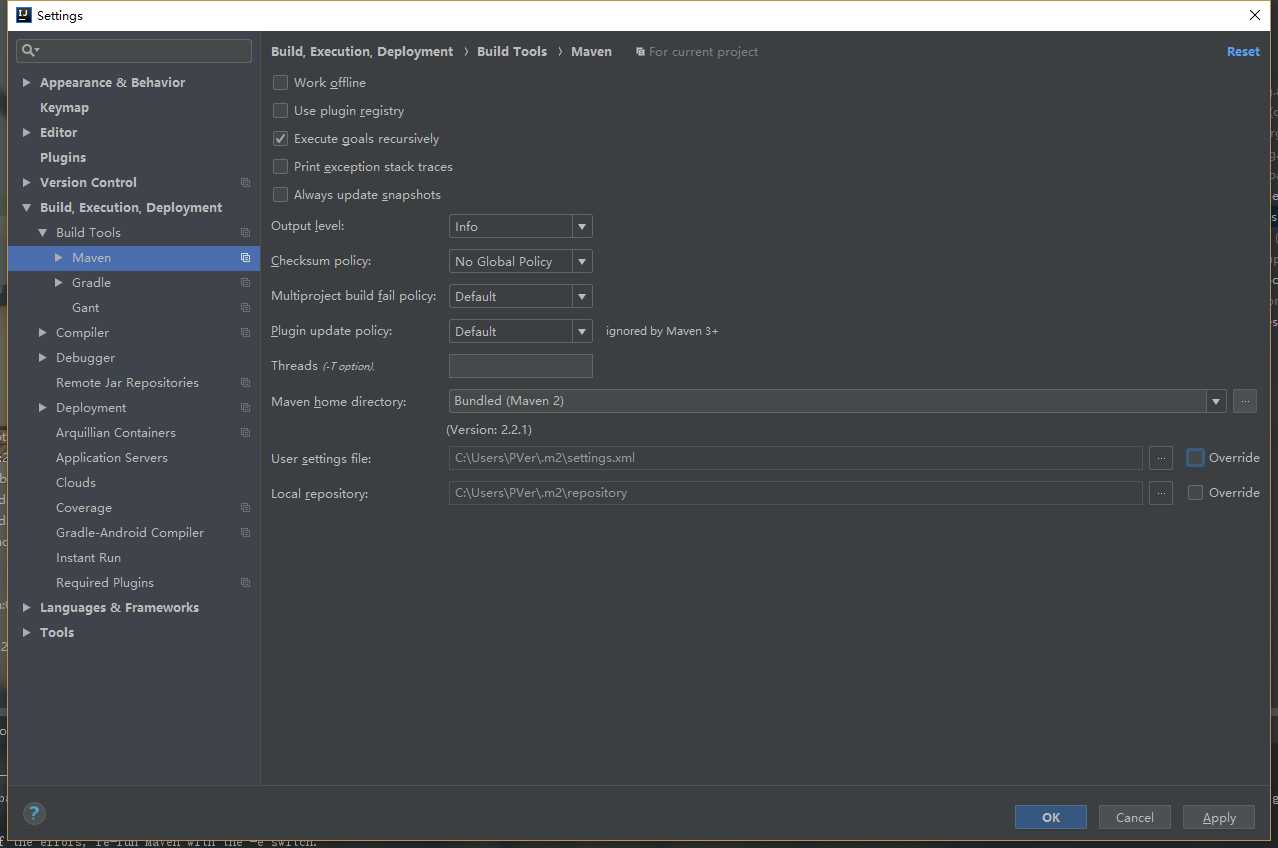Select Plugins in settings tree

tap(63, 157)
